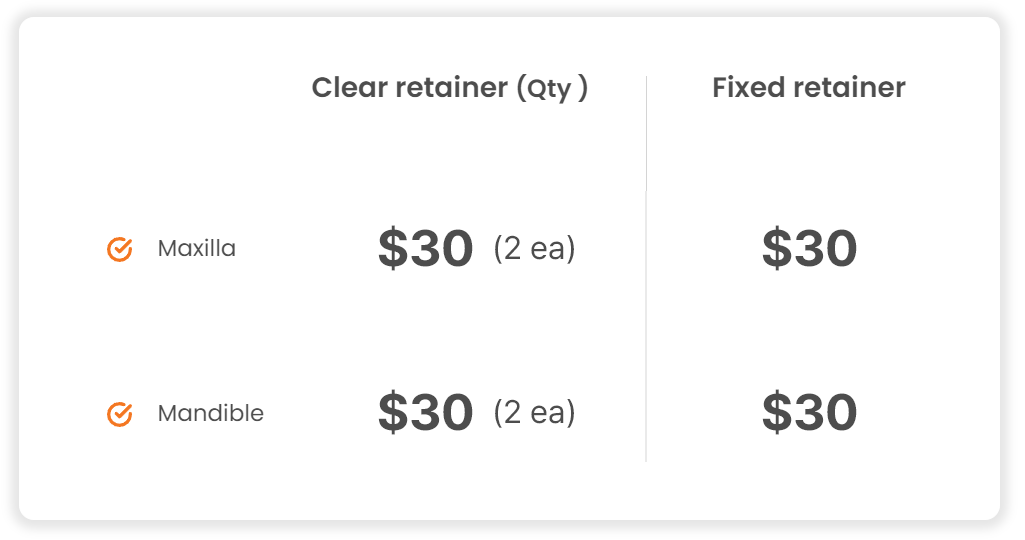Click the word Fixed in the column heading
The height and width of the screenshot is (540, 1025).
pos(748,87)
